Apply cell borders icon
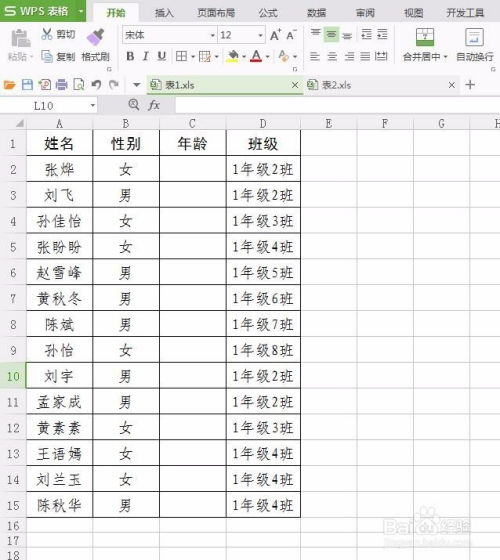 coord(181,56)
